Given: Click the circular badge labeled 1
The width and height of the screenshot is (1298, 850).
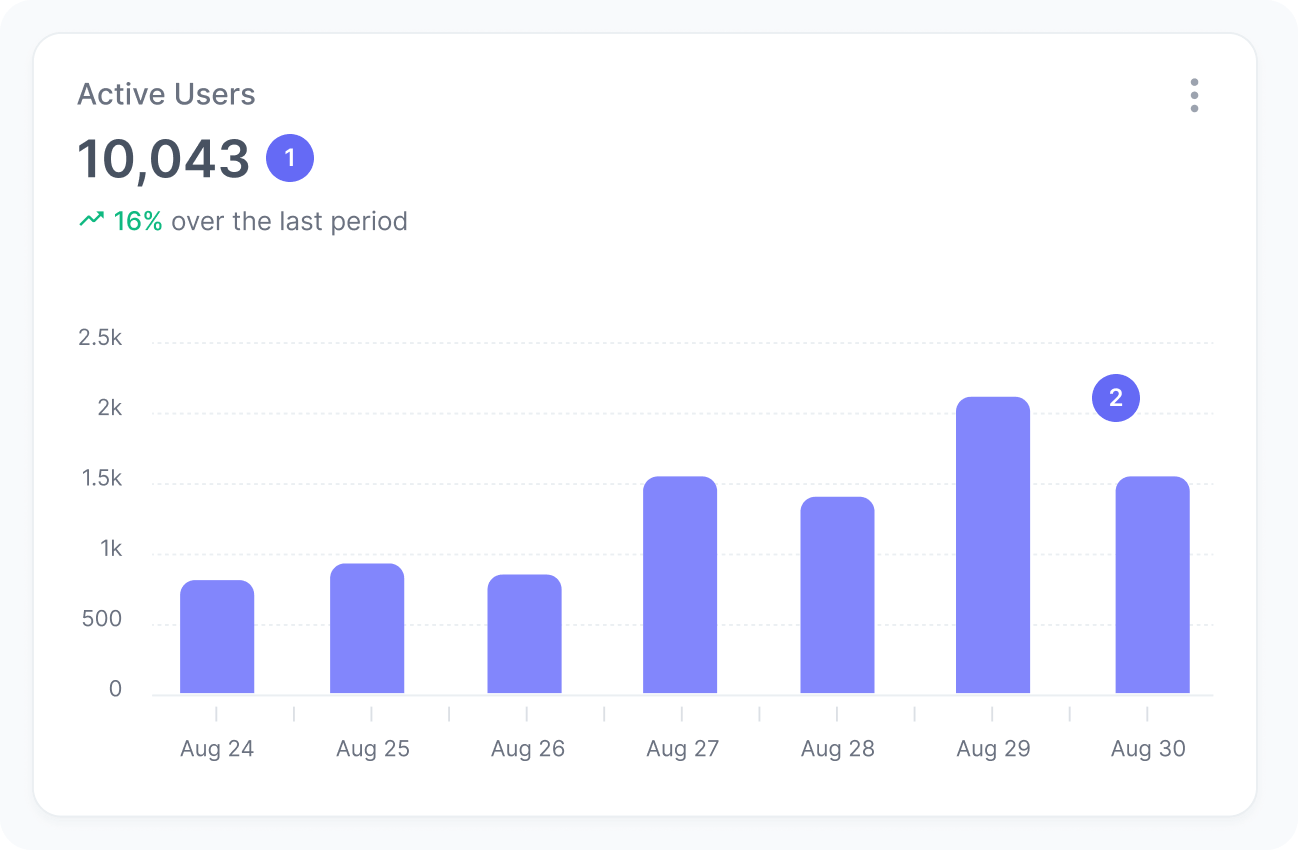Looking at the screenshot, I should coord(289,157).
